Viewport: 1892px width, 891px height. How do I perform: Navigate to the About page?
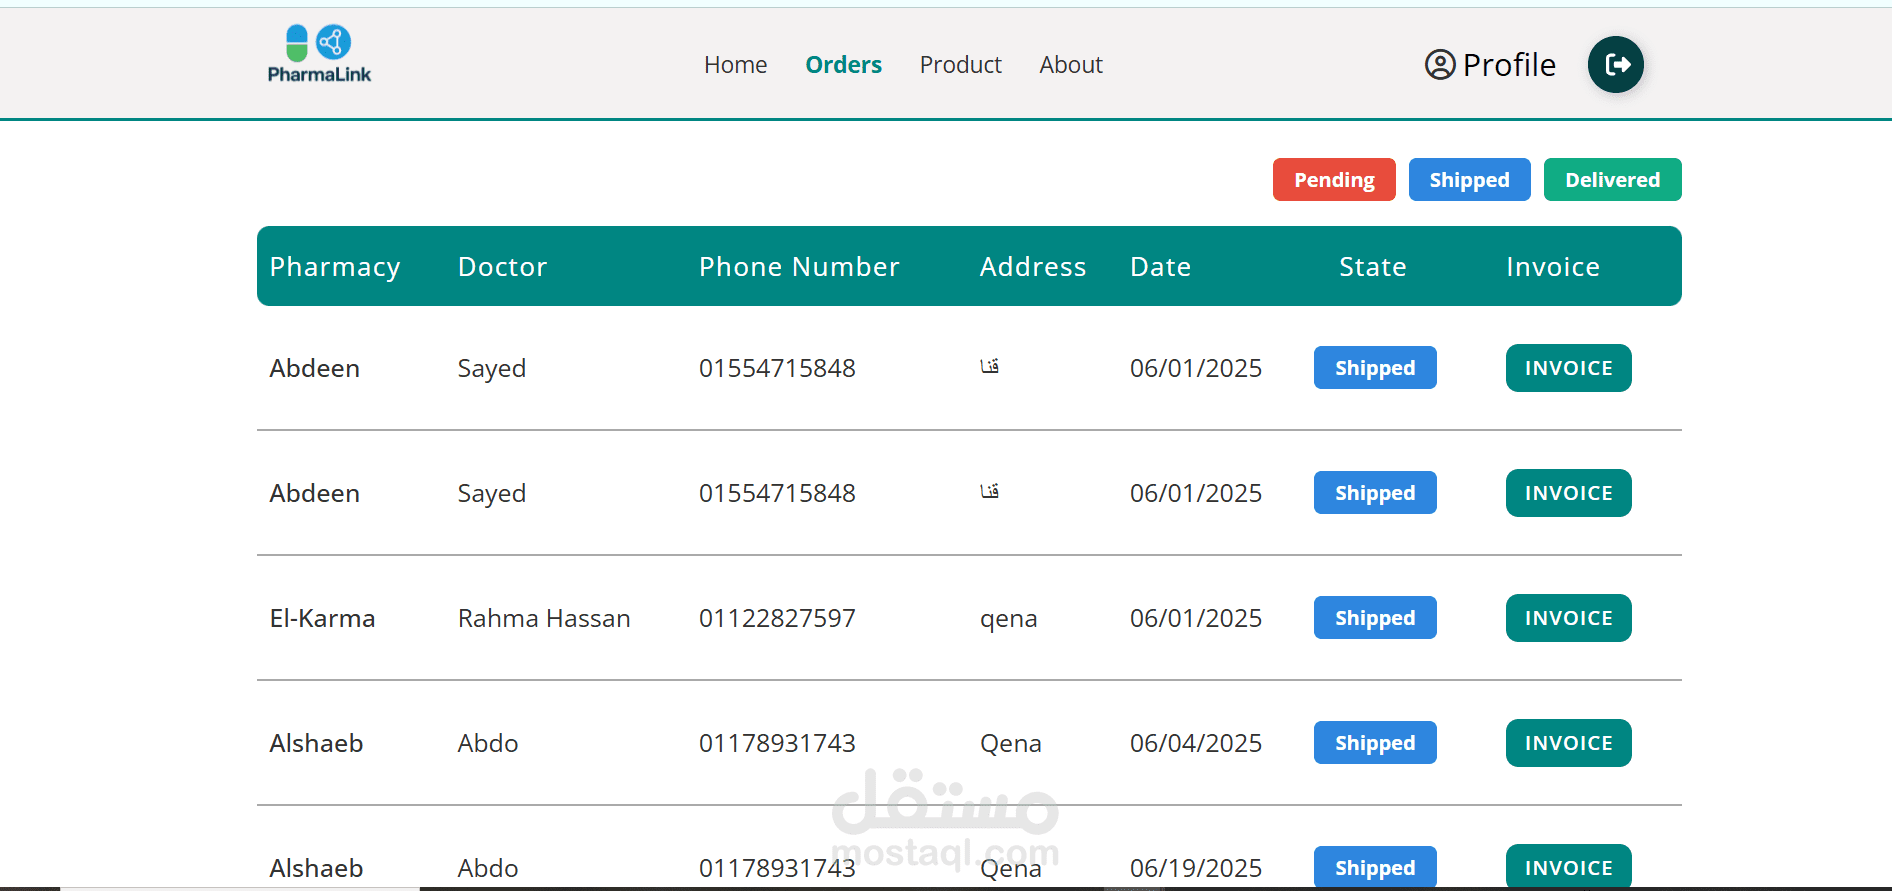point(1070,65)
